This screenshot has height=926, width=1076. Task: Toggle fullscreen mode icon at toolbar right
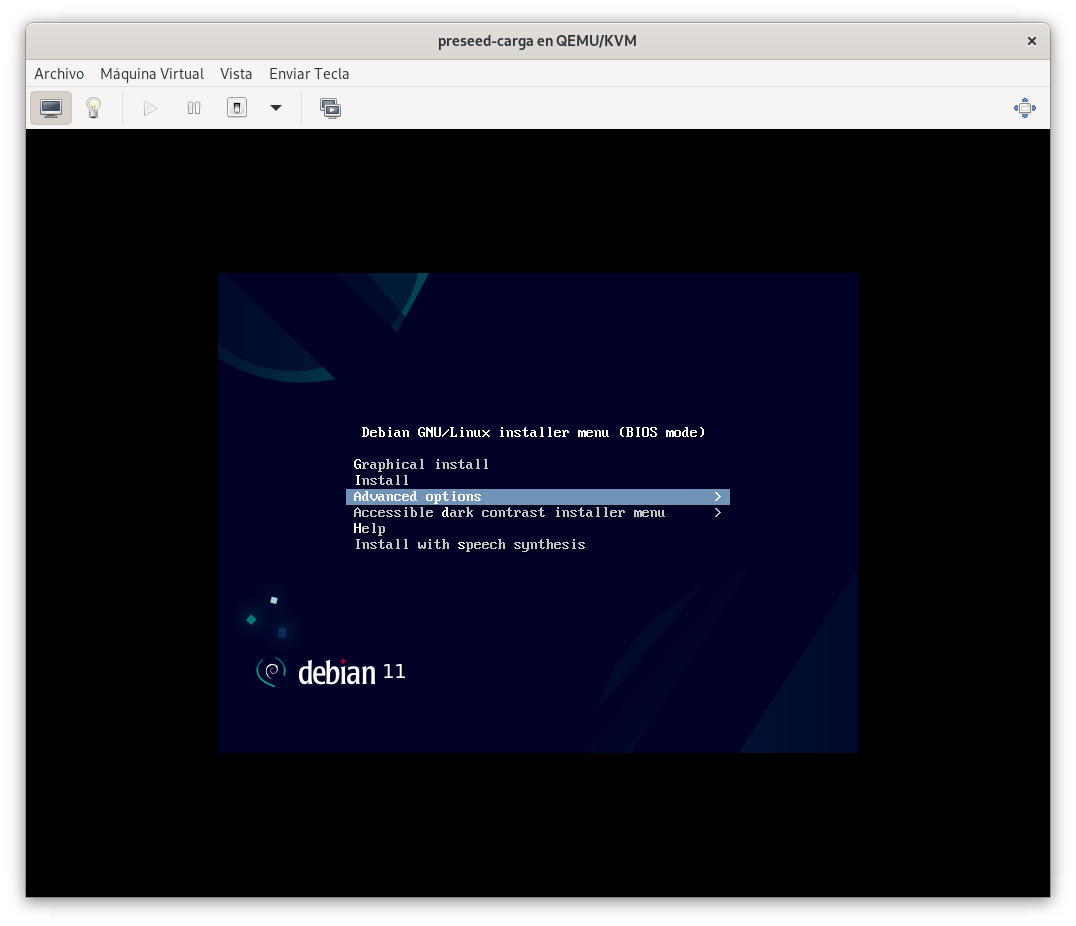1024,108
